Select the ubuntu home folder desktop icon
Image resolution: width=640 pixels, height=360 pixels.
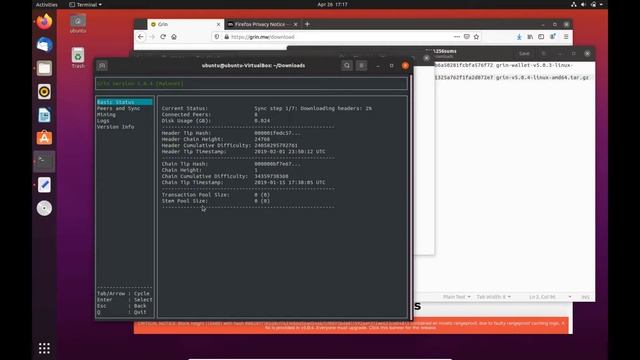click(x=78, y=24)
